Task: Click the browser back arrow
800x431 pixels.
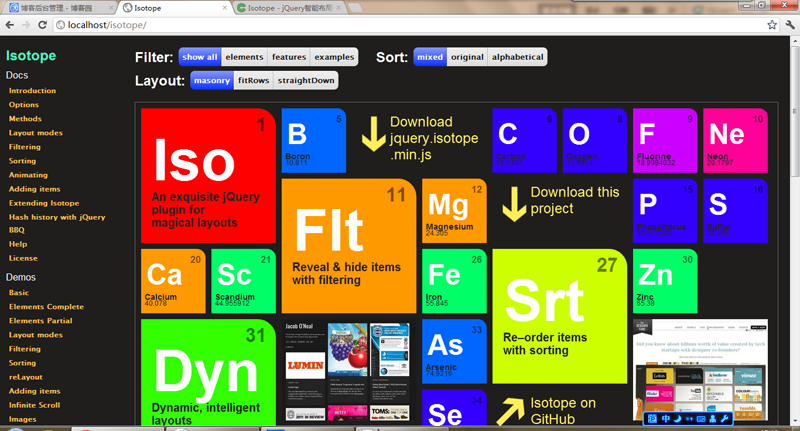Action: [10, 24]
